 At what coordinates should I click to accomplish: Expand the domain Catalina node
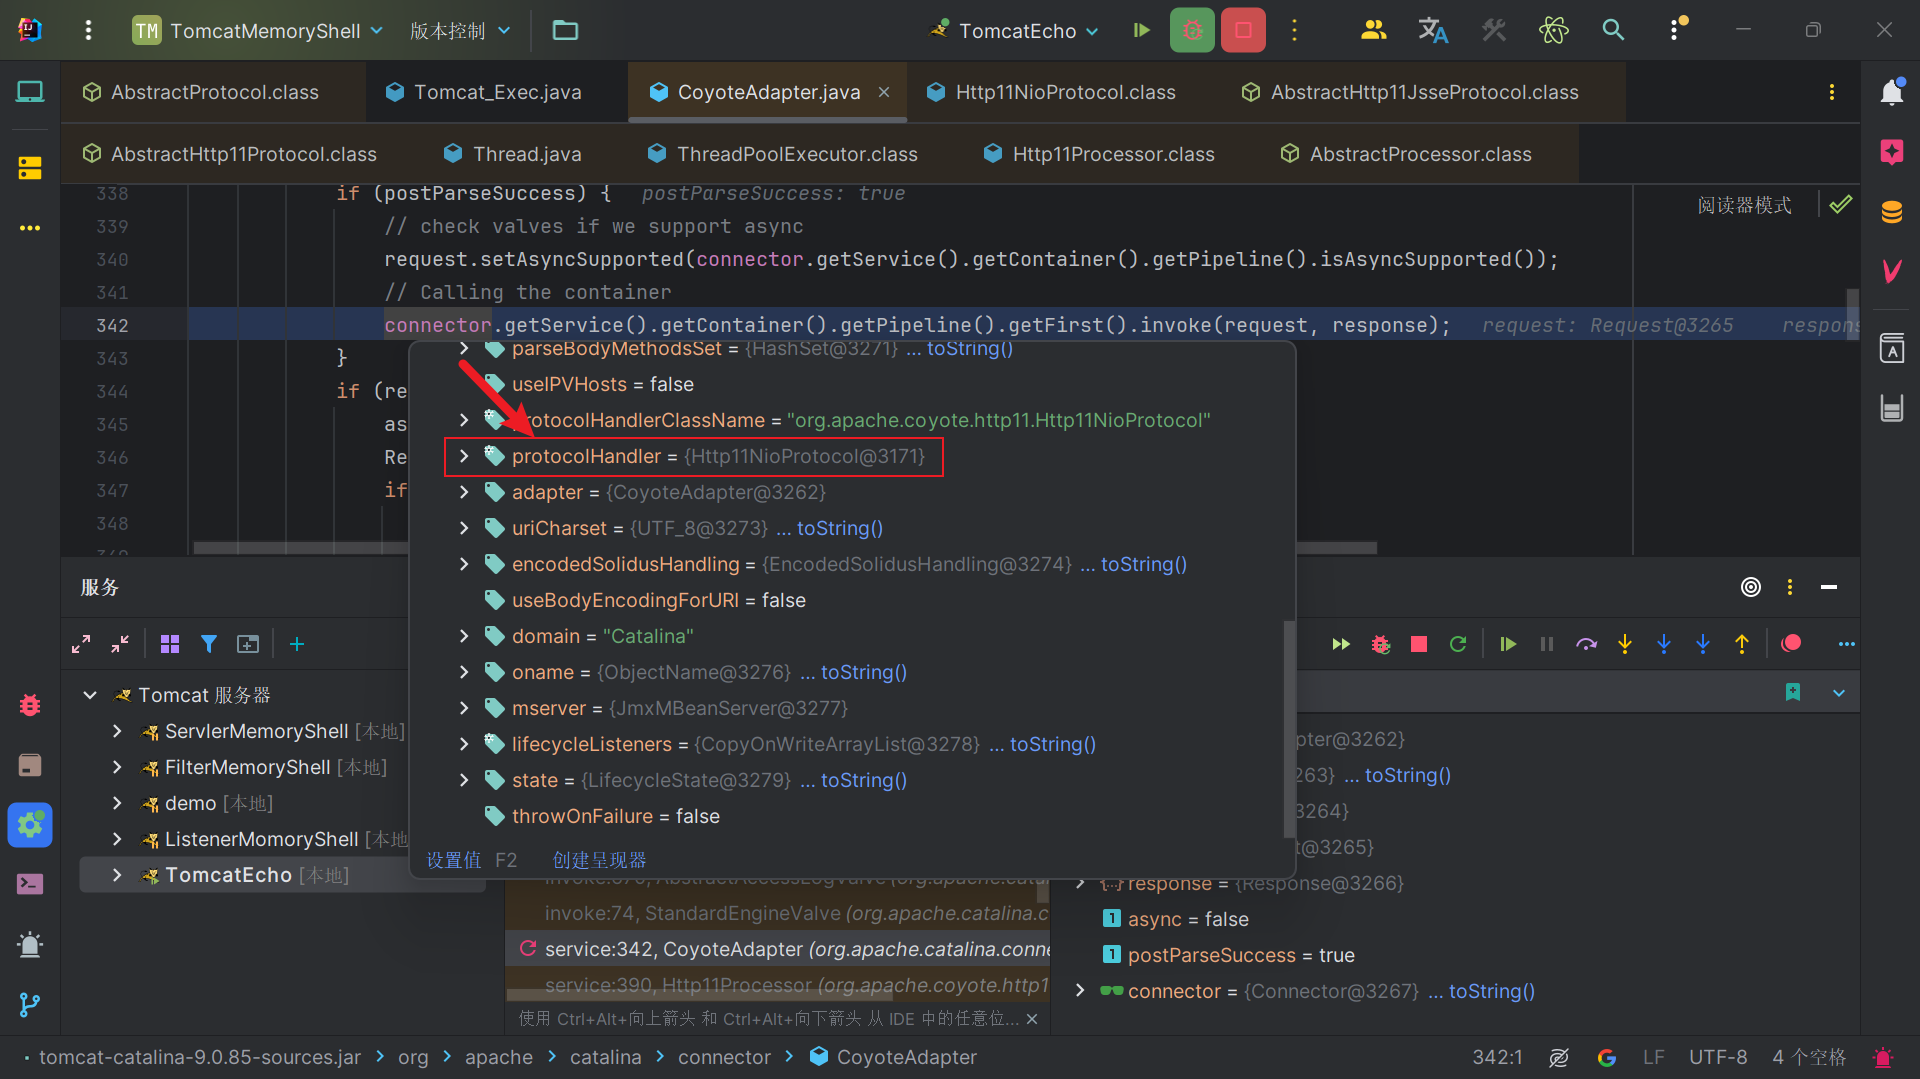[464, 636]
